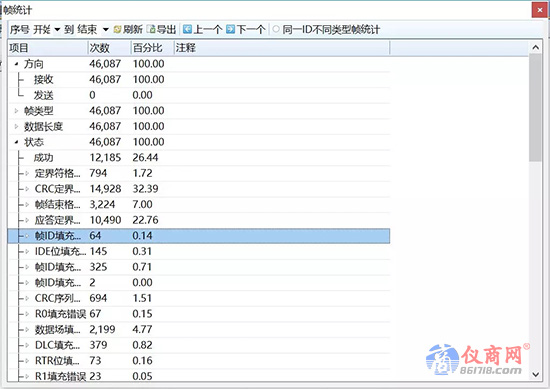550x389 pixels.
Task: Click the 注释 column header
Action: point(282,48)
